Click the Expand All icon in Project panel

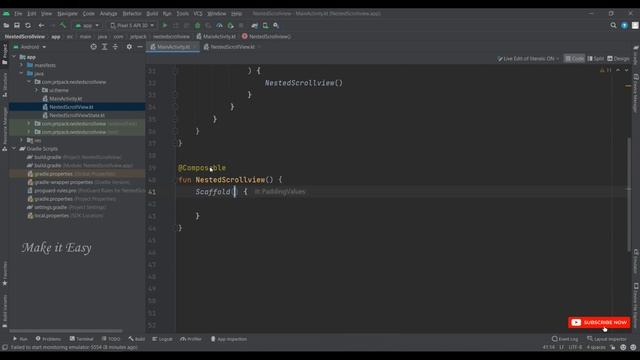(104, 47)
